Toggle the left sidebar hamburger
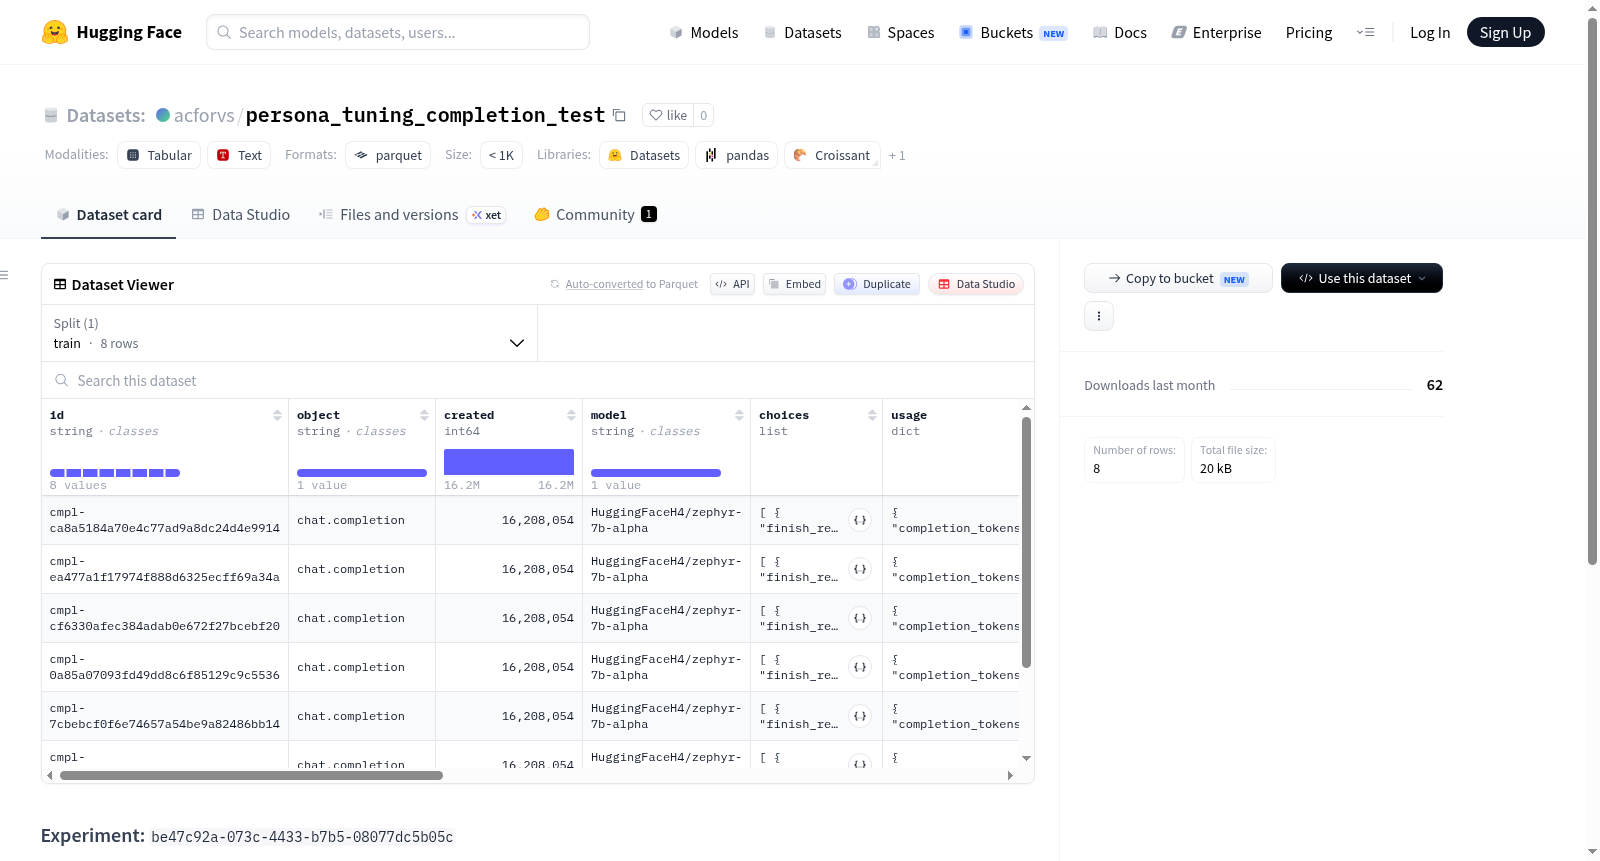The width and height of the screenshot is (1600, 861). pos(4,275)
